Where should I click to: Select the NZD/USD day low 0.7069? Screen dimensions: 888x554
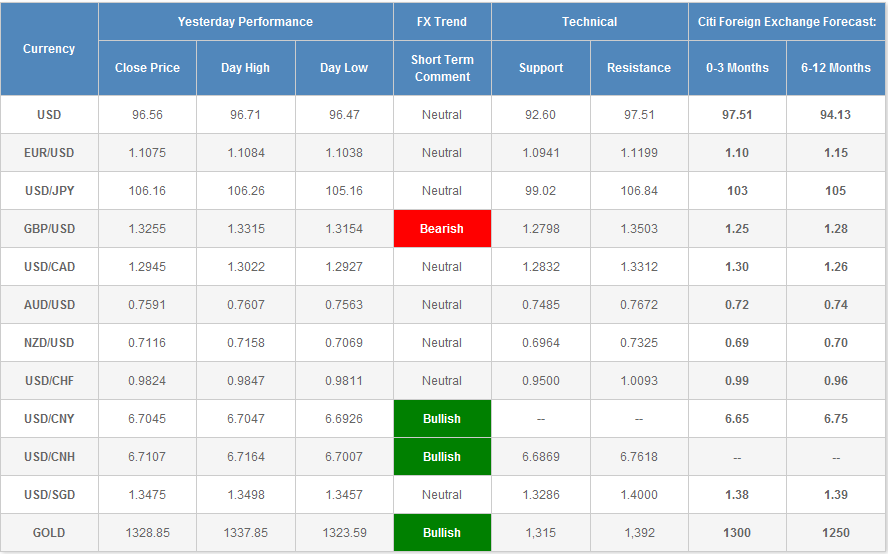click(x=344, y=343)
